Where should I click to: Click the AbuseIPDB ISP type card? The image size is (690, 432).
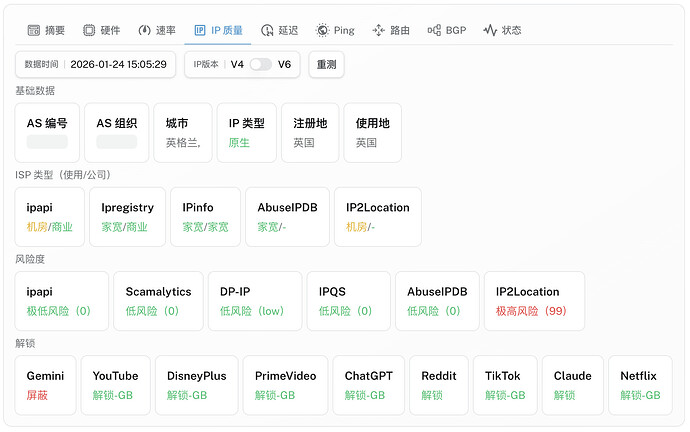[287, 217]
